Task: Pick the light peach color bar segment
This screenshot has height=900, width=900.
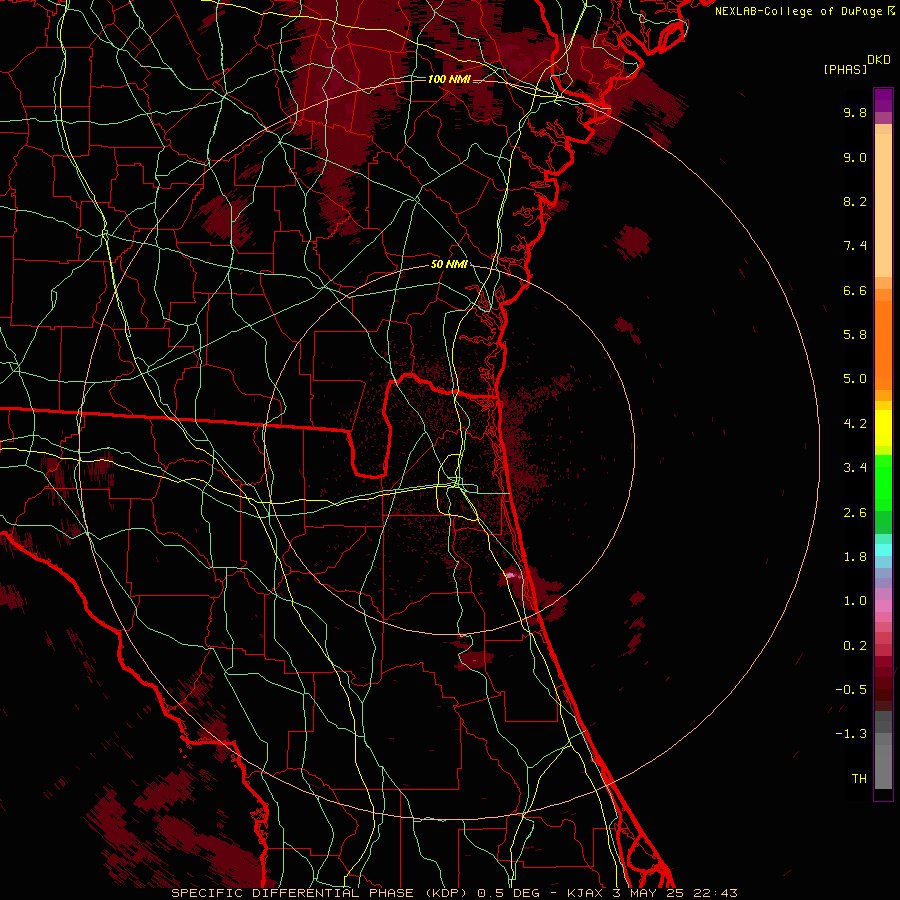Action: pyautogui.click(x=883, y=205)
